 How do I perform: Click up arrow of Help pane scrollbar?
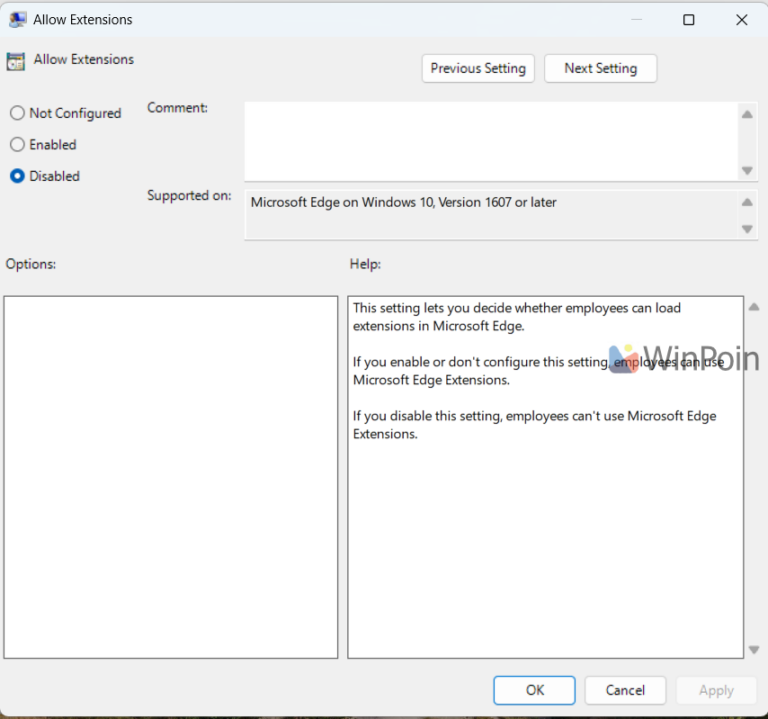[754, 307]
